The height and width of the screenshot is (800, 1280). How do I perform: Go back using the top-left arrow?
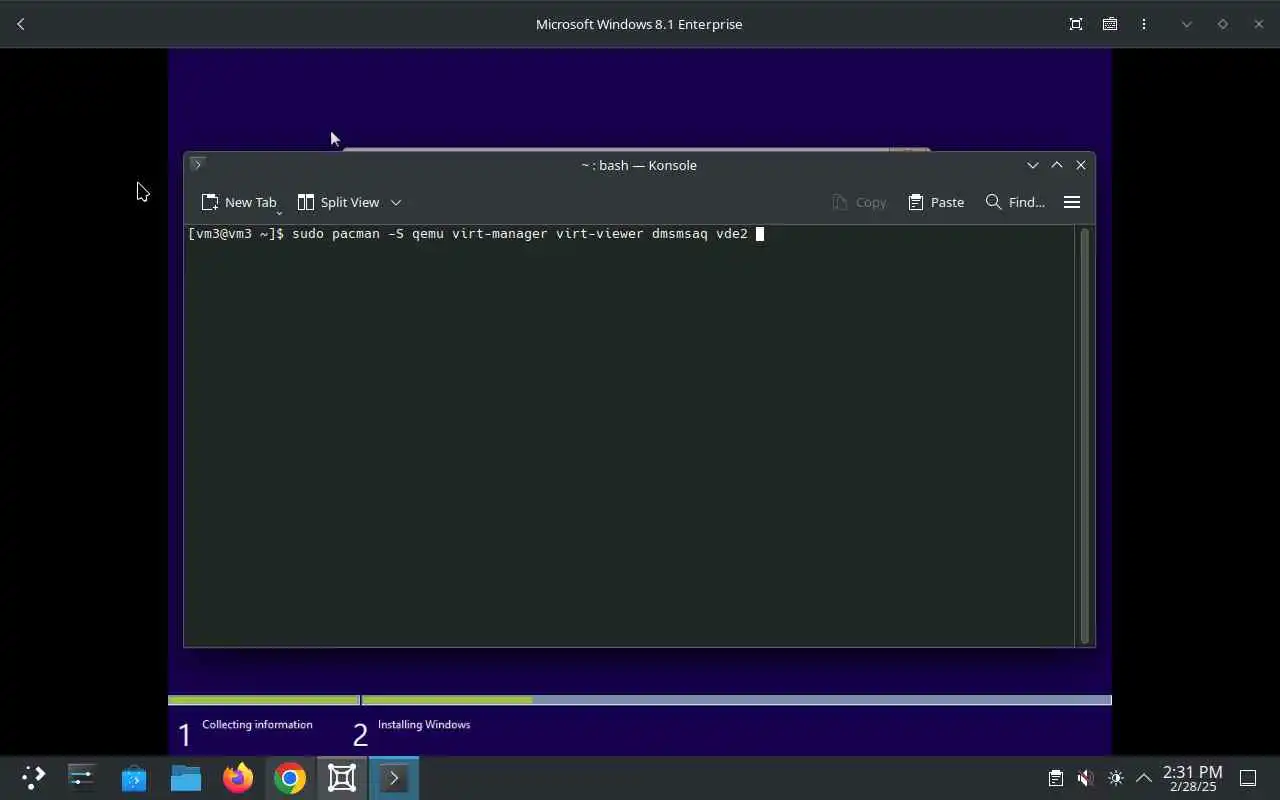click(21, 24)
